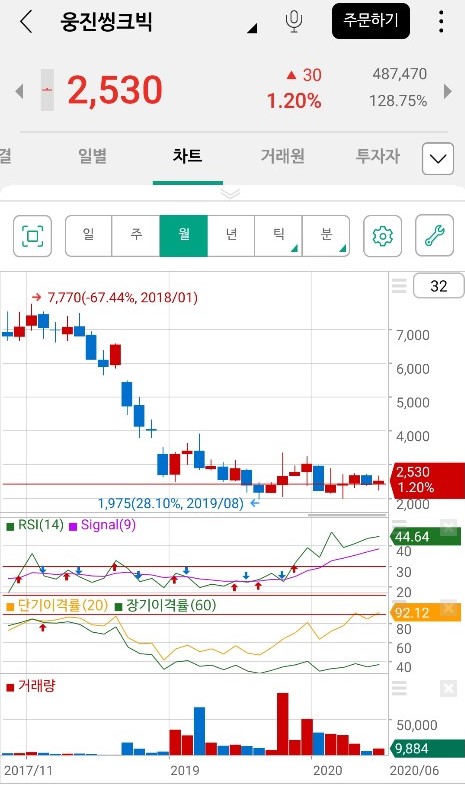465x785 pixels.
Task: Tap the 2019 date axis label
Action: [x=185, y=770]
